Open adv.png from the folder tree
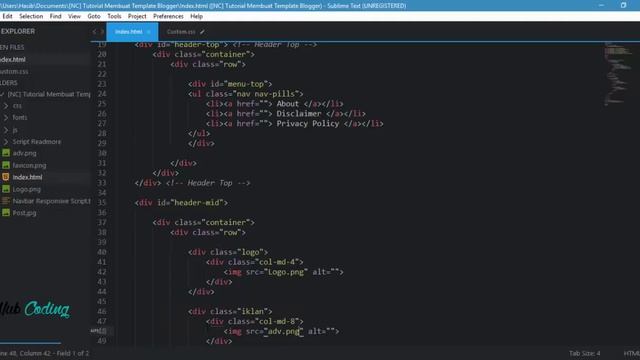This screenshot has width=640, height=360. (24, 153)
